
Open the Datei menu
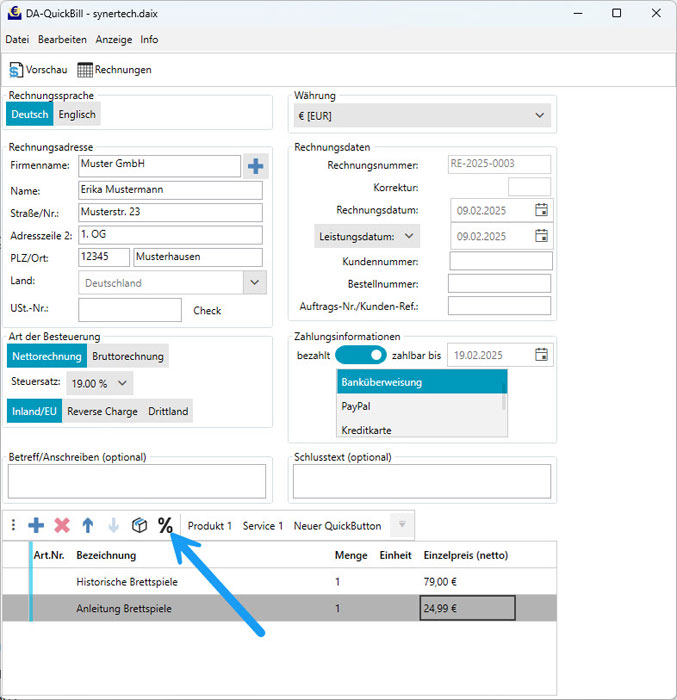click(17, 40)
